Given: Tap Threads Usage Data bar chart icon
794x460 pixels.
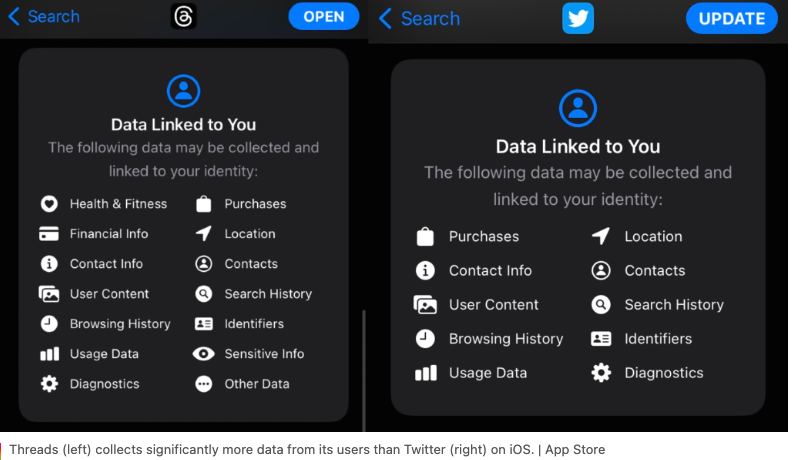Looking at the screenshot, I should coord(49,354).
